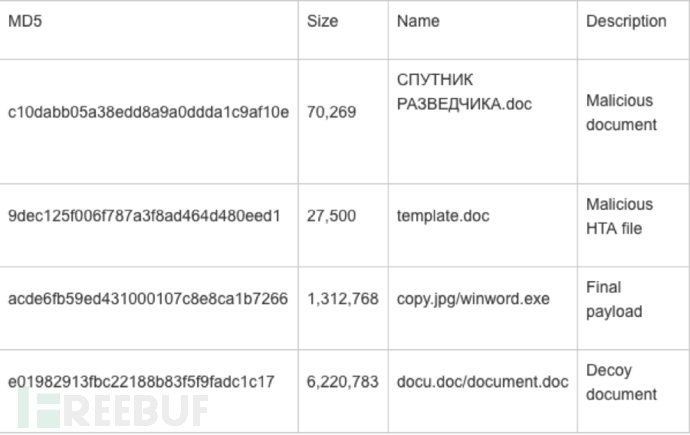Click the Name column header
Viewport: 690px width, 435px height.
tap(418, 21)
